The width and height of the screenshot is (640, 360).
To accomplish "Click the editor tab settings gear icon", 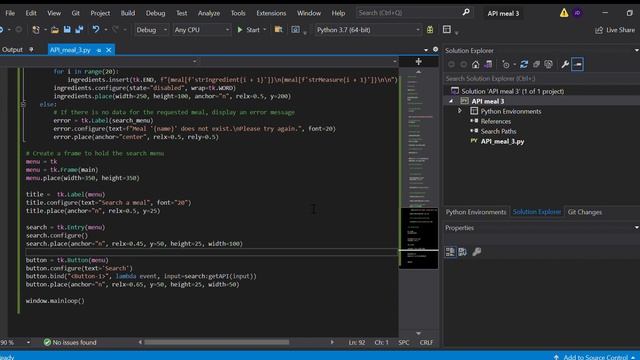I will (436, 49).
